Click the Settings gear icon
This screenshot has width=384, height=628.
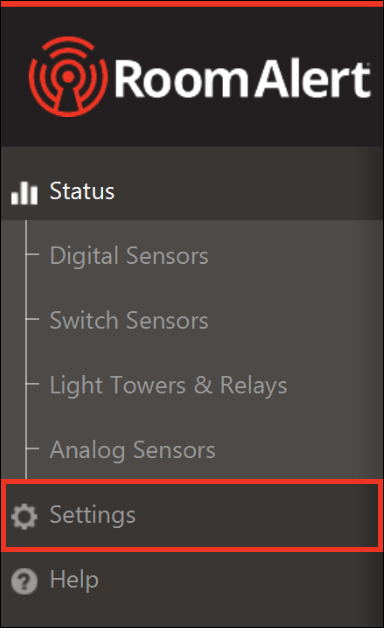pyautogui.click(x=24, y=517)
